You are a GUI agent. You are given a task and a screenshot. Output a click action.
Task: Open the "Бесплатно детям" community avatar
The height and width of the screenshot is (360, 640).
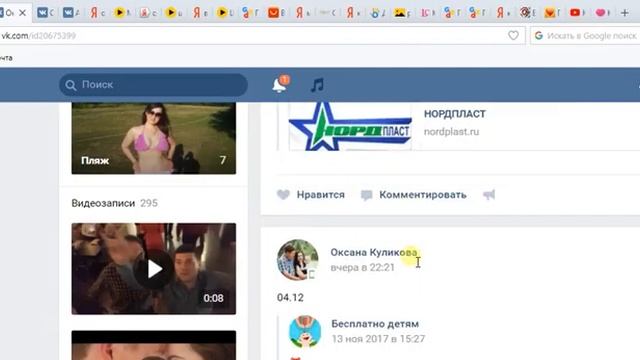pyautogui.click(x=304, y=331)
